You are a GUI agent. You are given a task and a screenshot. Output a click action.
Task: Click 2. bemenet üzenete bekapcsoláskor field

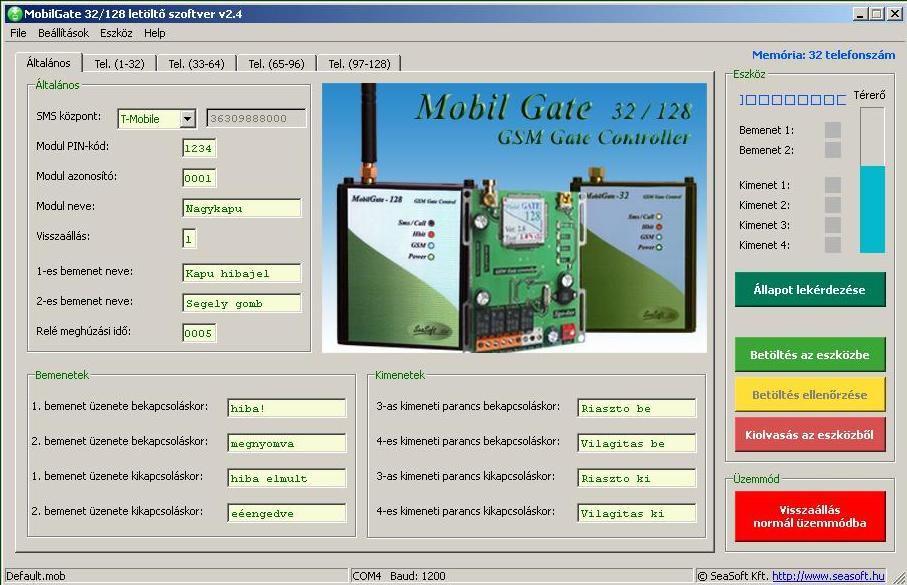286,443
